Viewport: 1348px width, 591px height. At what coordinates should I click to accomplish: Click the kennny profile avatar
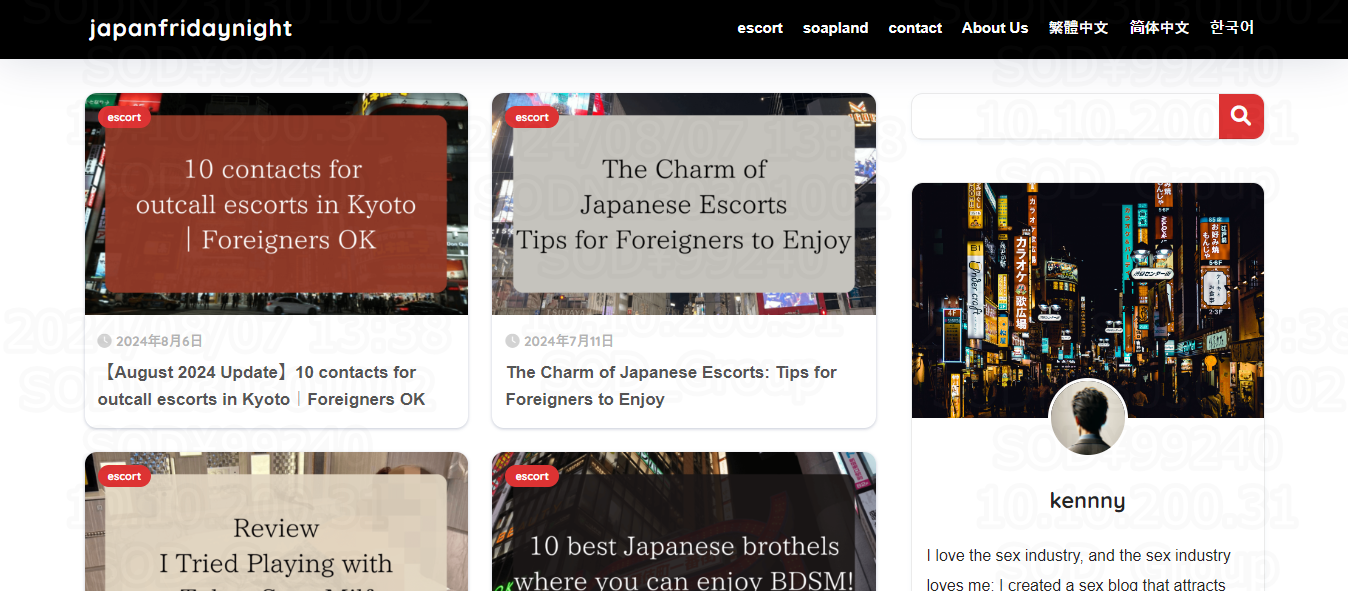[x=1088, y=418]
